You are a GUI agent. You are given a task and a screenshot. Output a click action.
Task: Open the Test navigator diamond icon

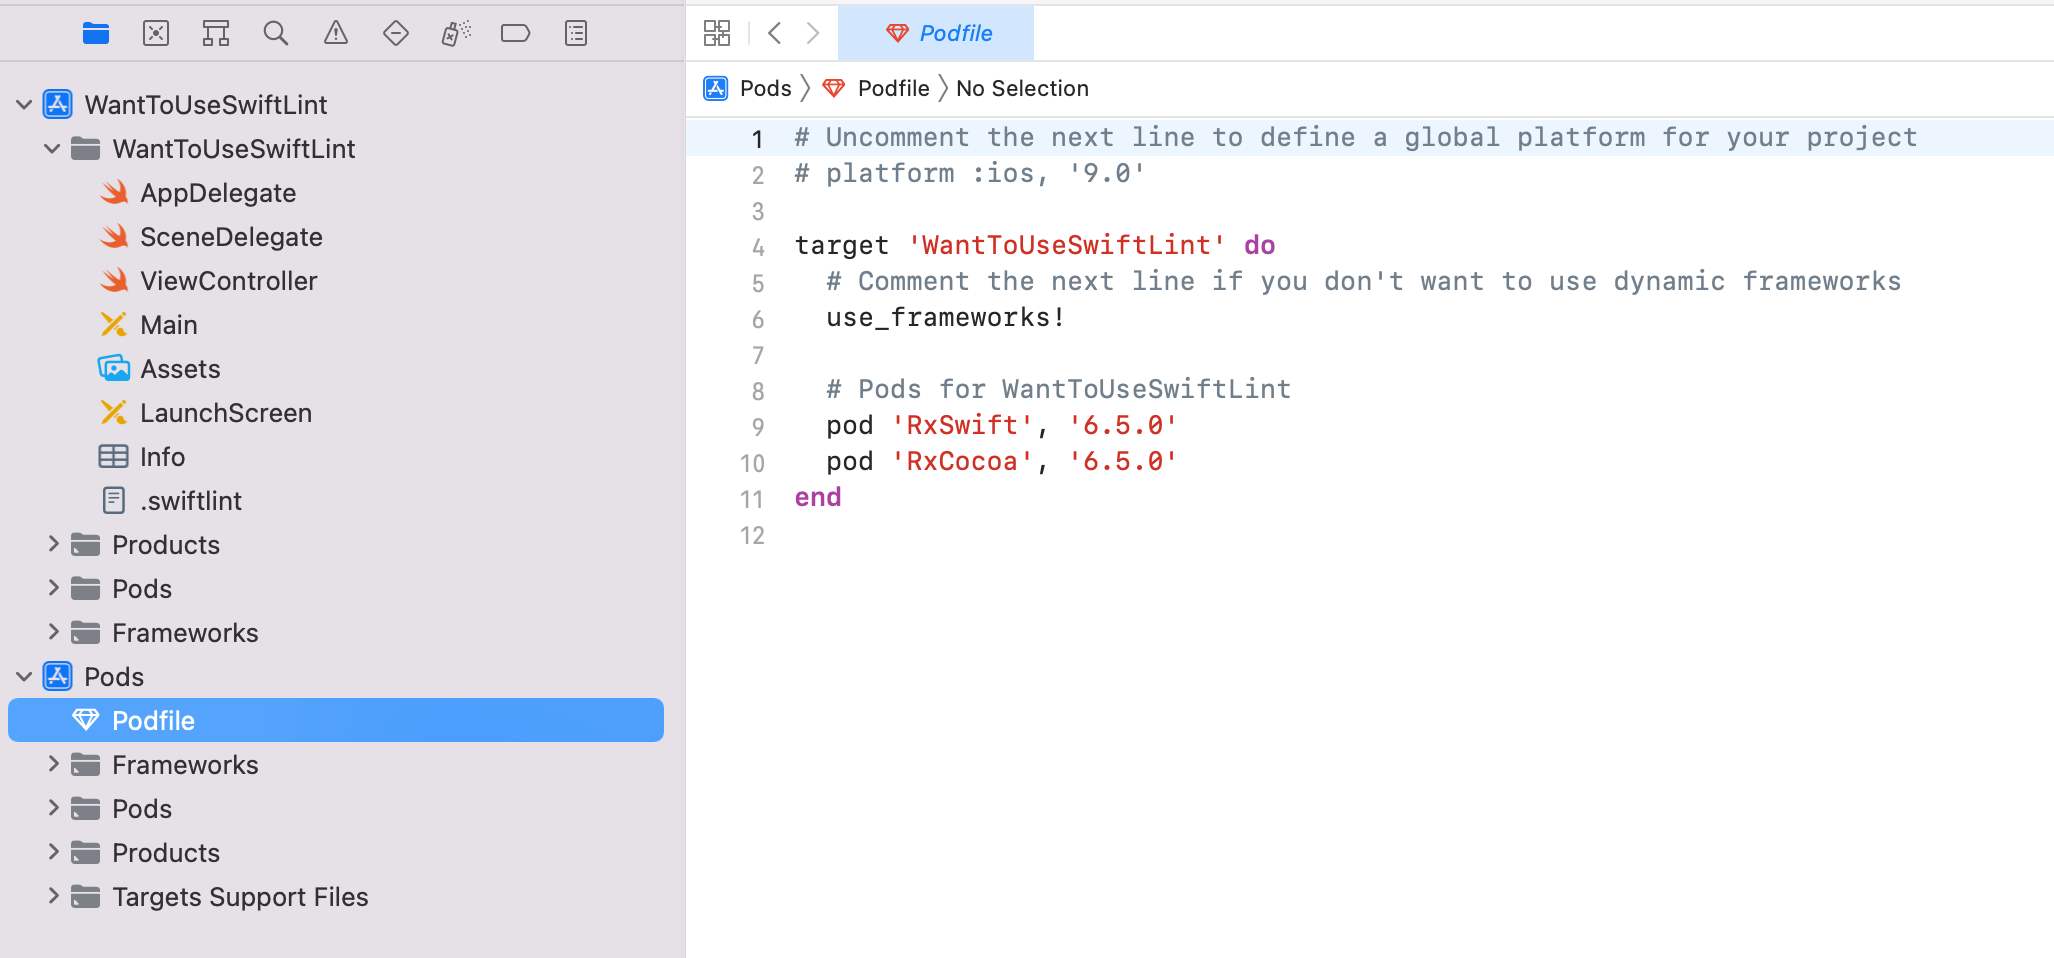pyautogui.click(x=396, y=33)
